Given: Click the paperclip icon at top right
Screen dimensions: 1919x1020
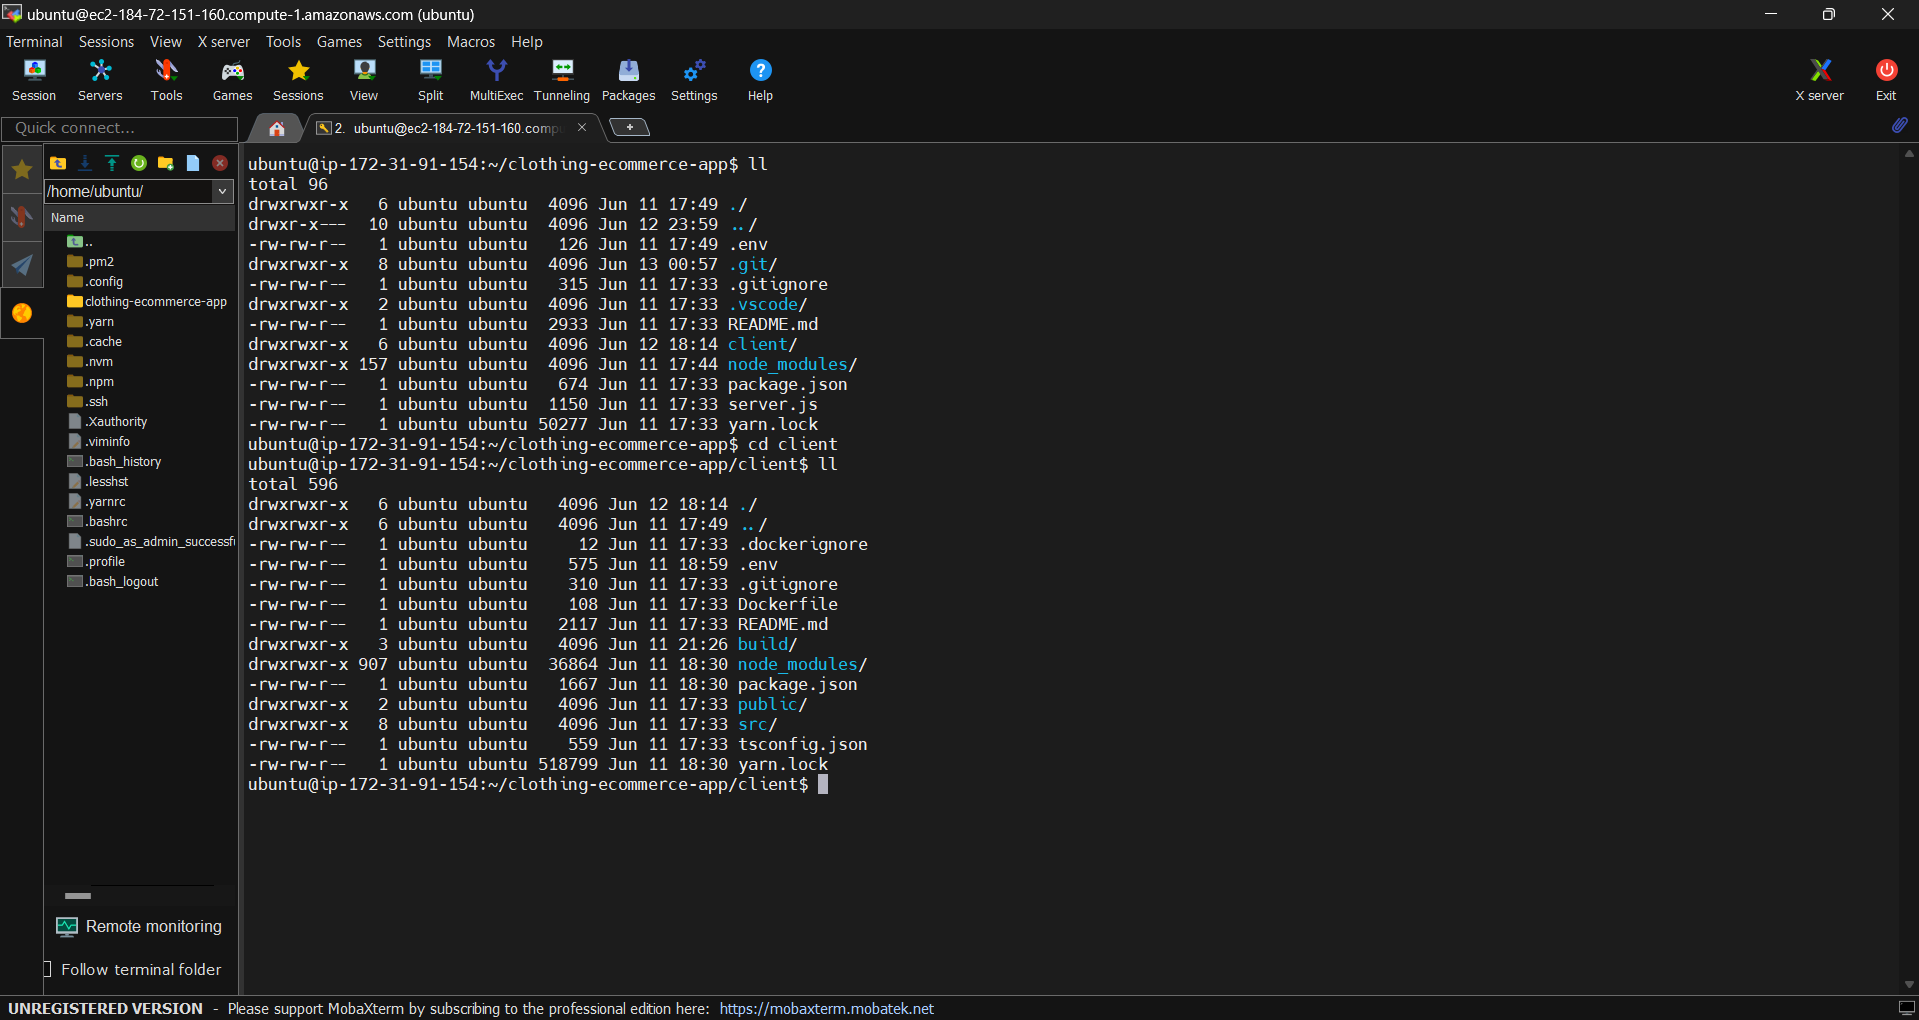Looking at the screenshot, I should [x=1899, y=126].
